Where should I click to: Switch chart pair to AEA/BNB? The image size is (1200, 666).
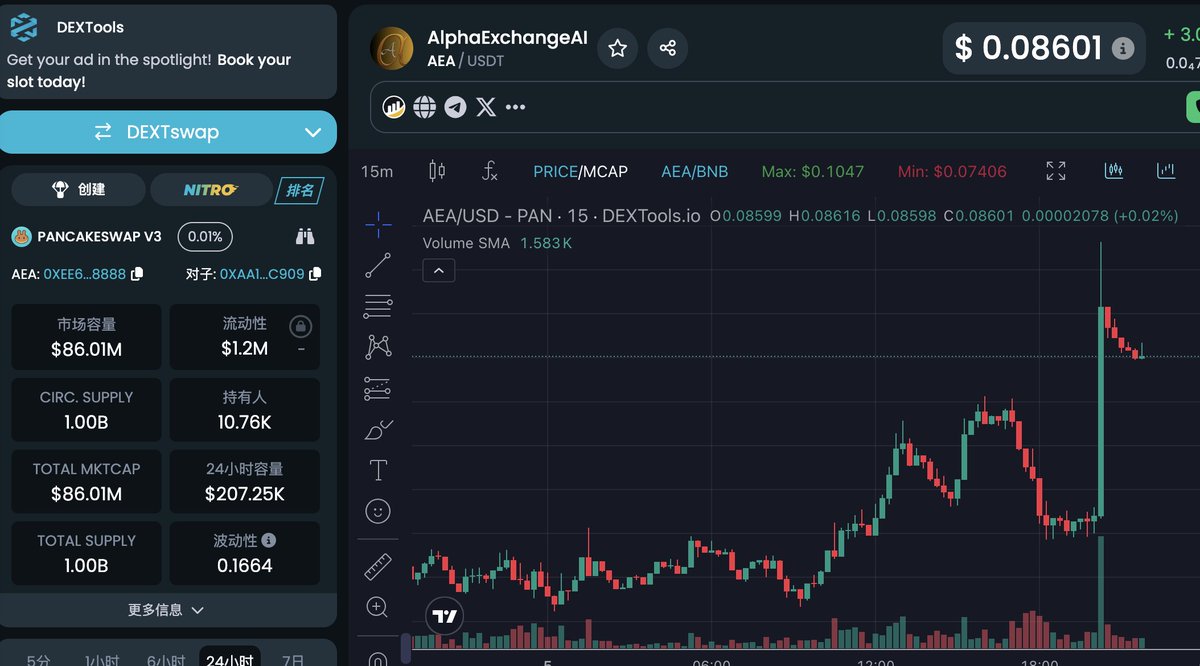(694, 171)
